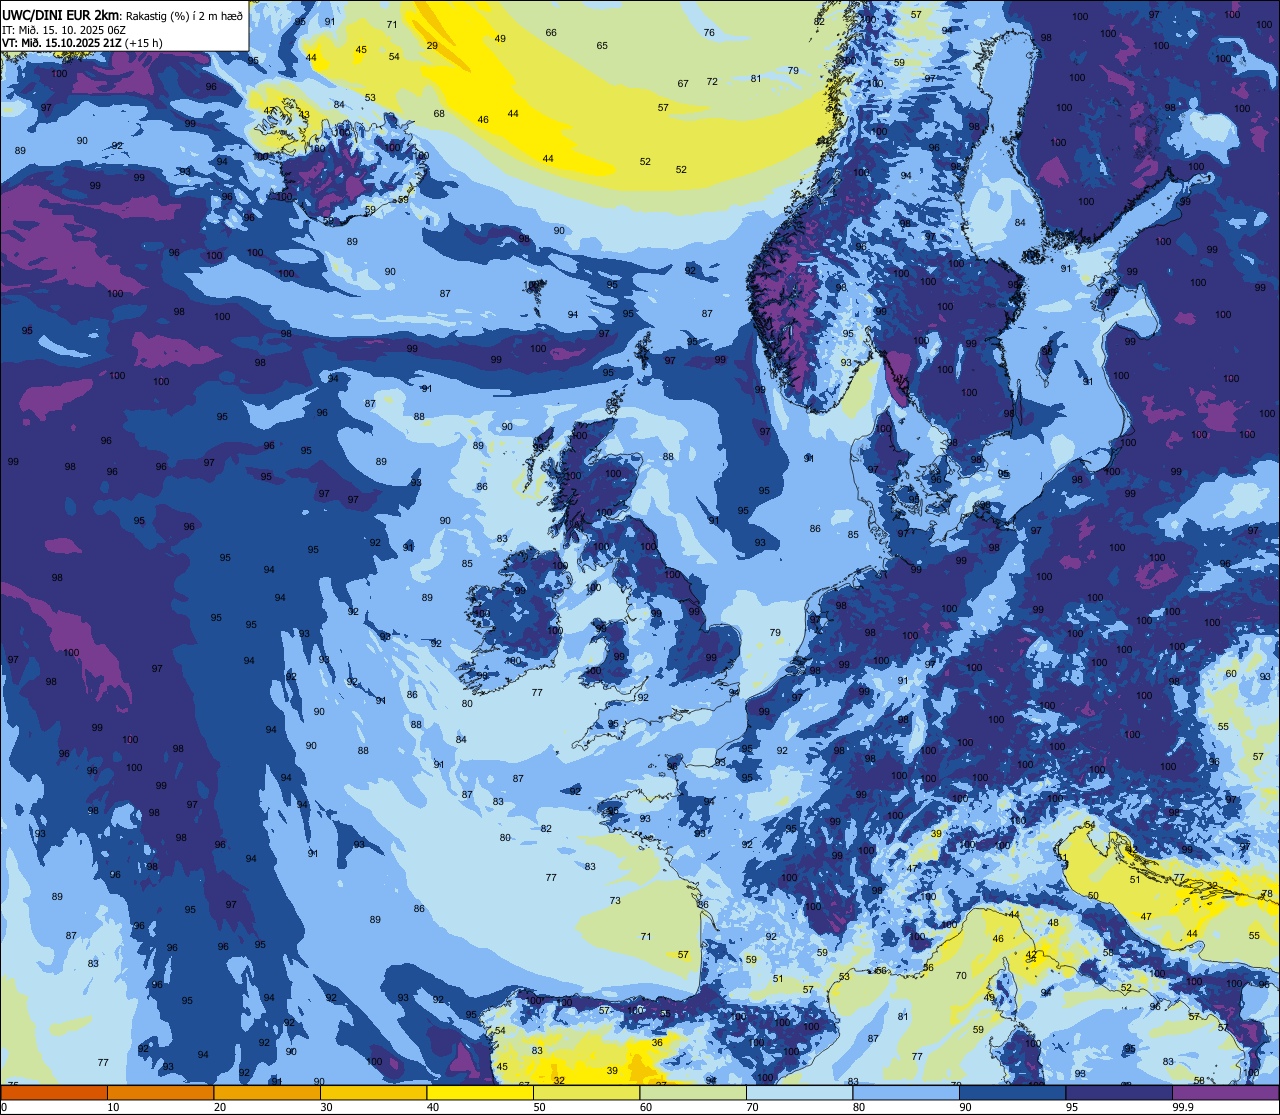Screen dimensions: 1280x1115
Task: Click the humidity value '65' on the map
Action: pos(602,46)
